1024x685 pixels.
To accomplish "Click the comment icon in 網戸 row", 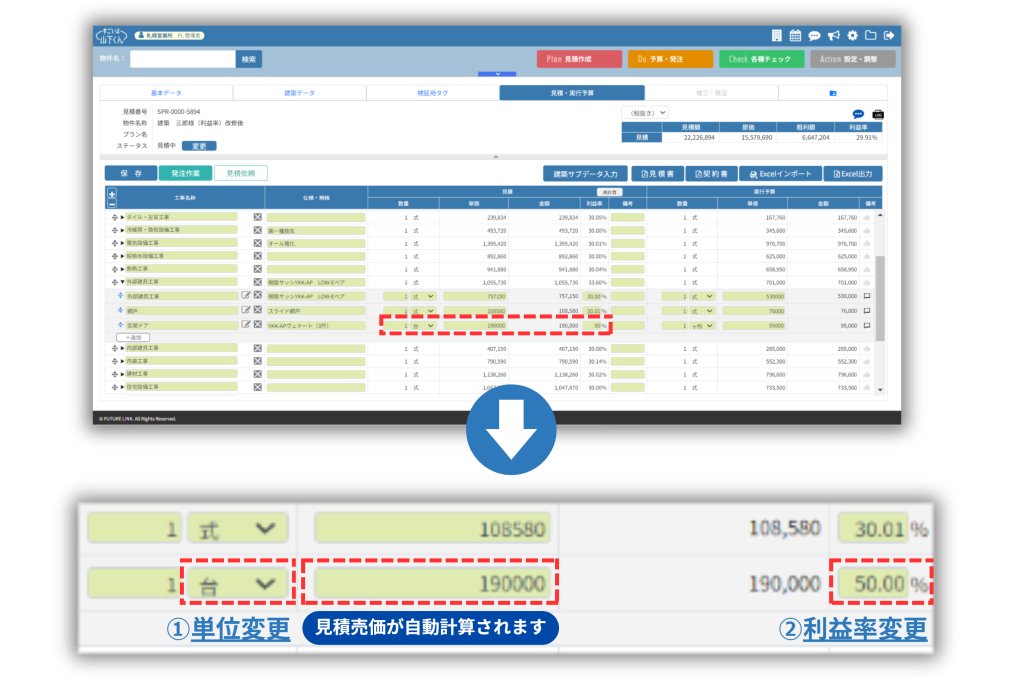I will (x=867, y=311).
